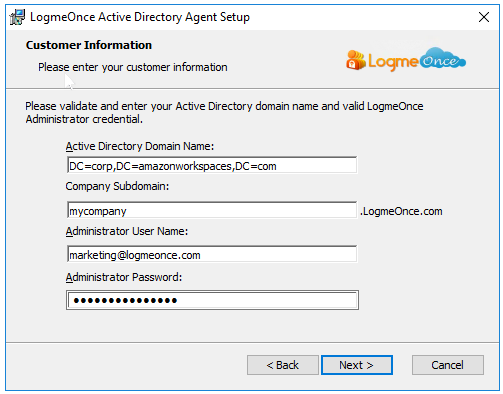Close the LogmeOnce Agent Setup window

point(484,17)
